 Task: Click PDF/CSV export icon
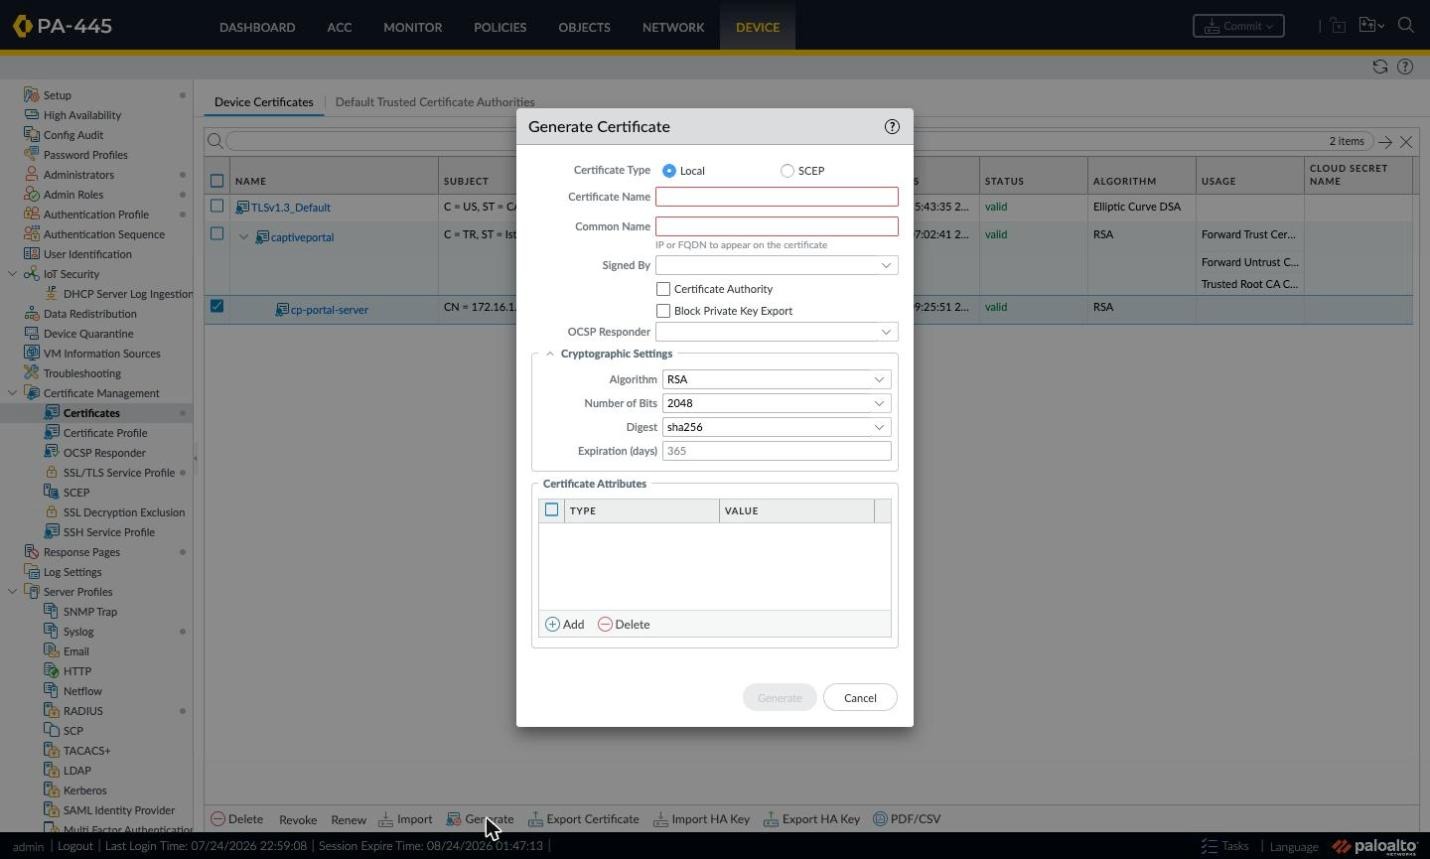click(880, 819)
